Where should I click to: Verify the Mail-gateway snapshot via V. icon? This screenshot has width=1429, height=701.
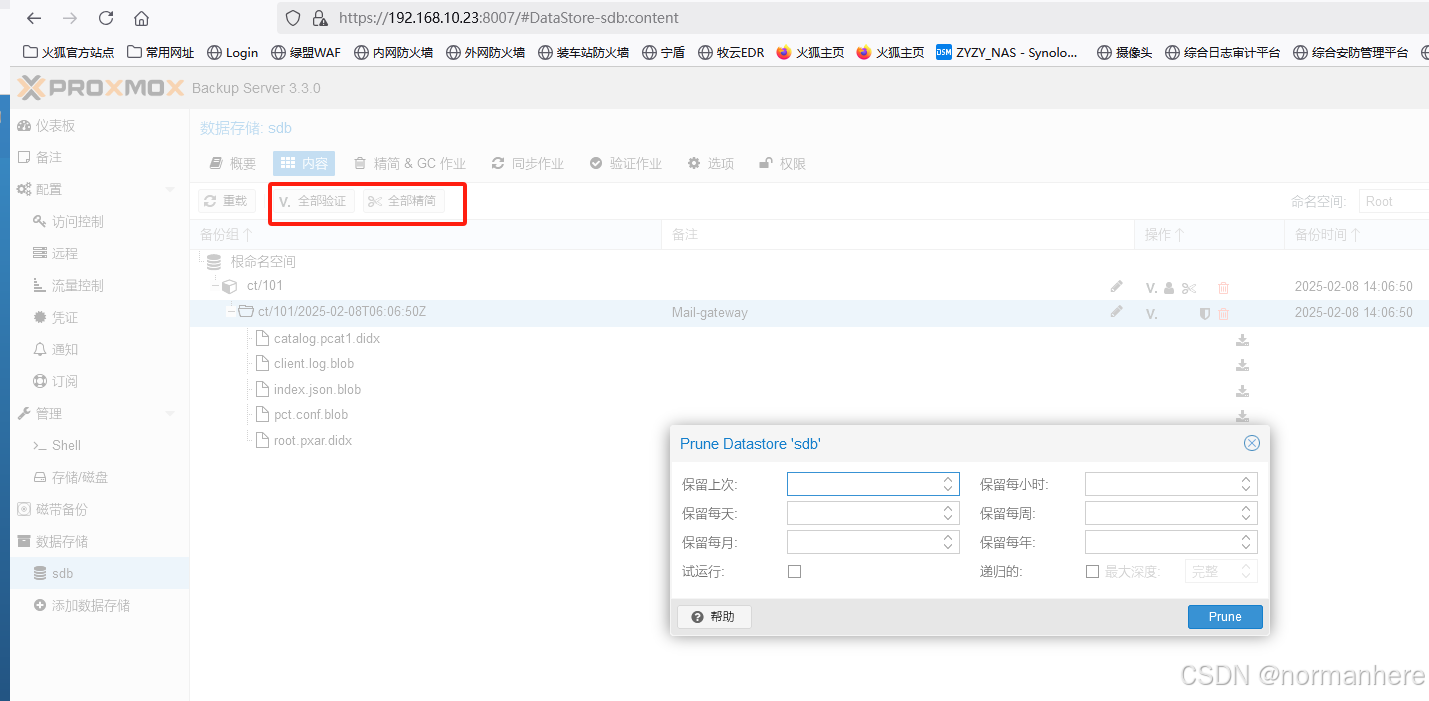tap(1152, 314)
